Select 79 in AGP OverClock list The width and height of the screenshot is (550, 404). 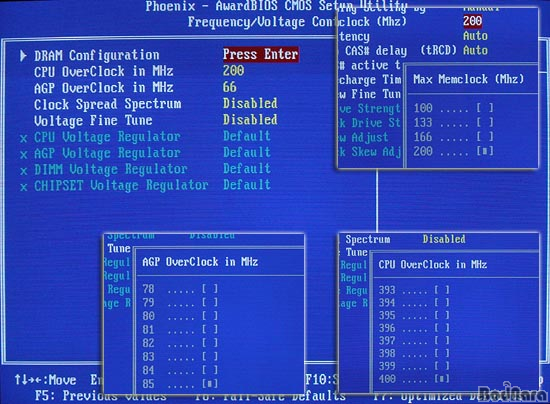(x=180, y=302)
